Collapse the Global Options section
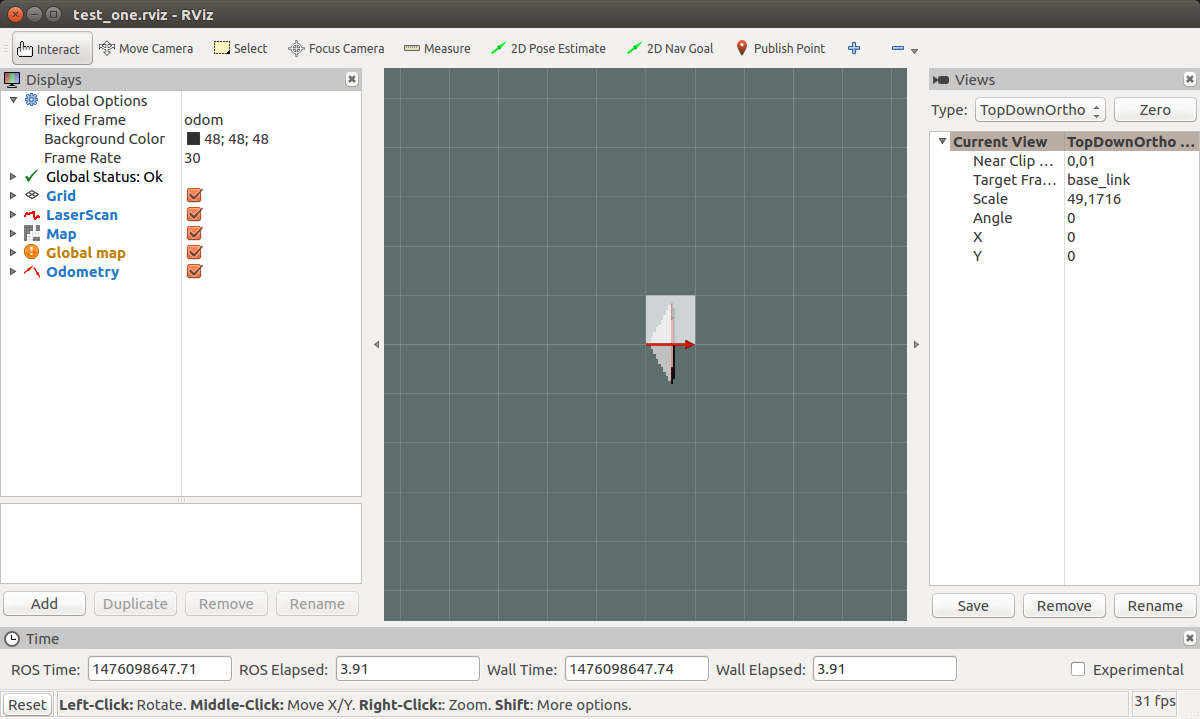1200x719 pixels. pos(13,101)
